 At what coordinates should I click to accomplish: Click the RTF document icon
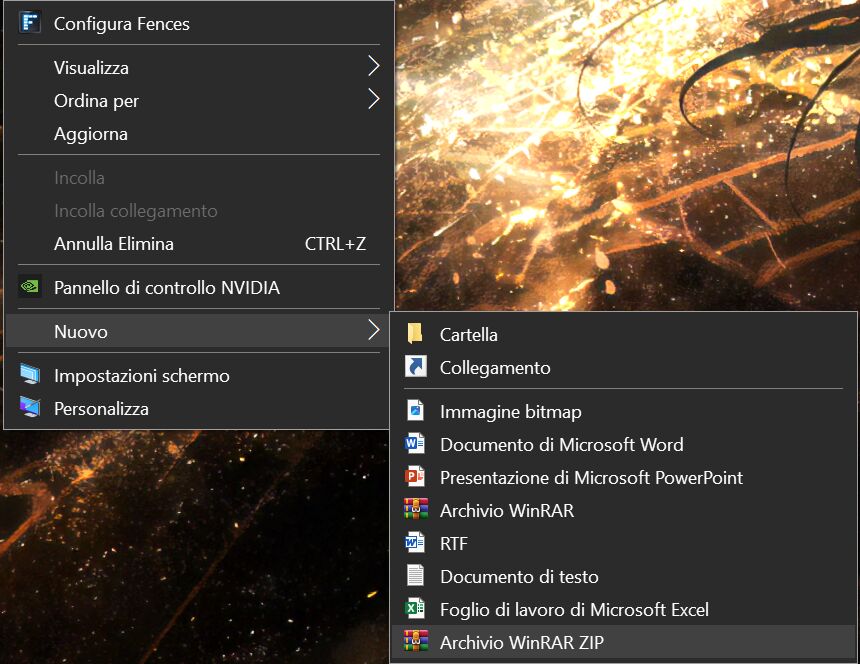point(415,543)
